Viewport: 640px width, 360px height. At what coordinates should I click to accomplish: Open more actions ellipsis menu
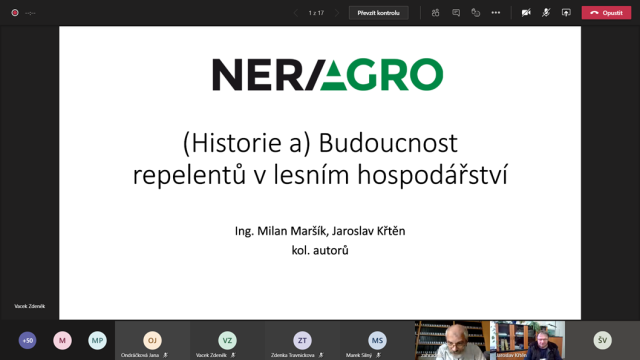click(496, 13)
